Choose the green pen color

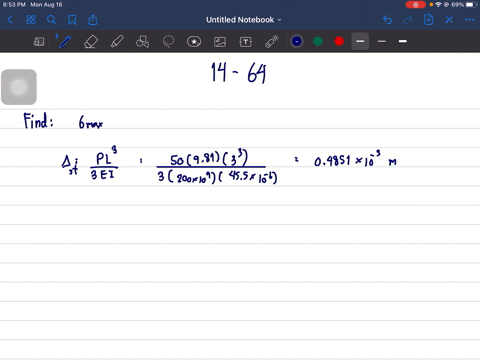pyautogui.click(x=318, y=41)
